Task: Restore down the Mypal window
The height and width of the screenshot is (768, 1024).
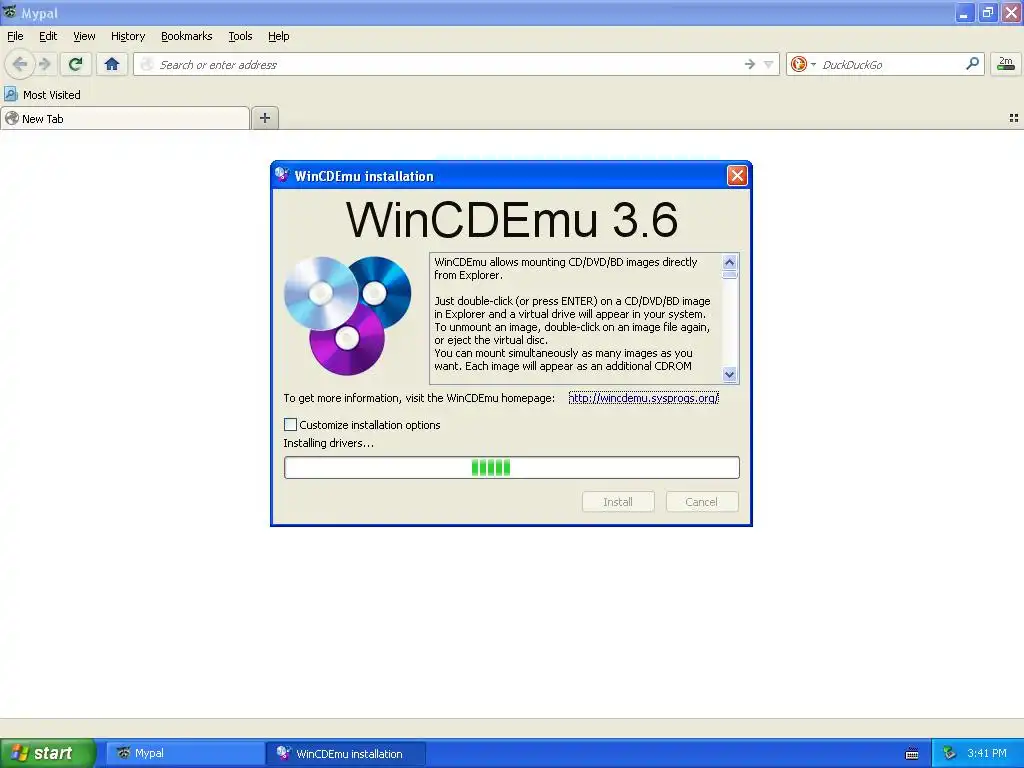Action: [x=987, y=13]
